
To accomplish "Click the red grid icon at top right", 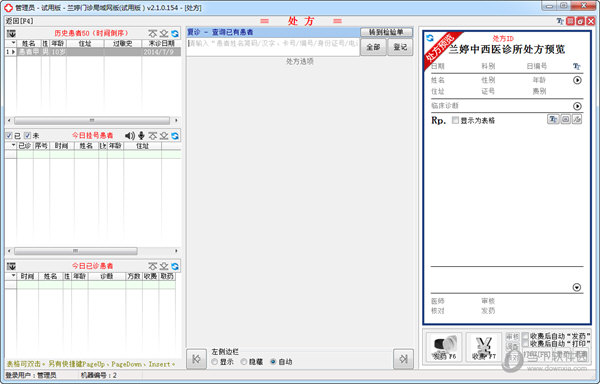I will [x=570, y=21].
